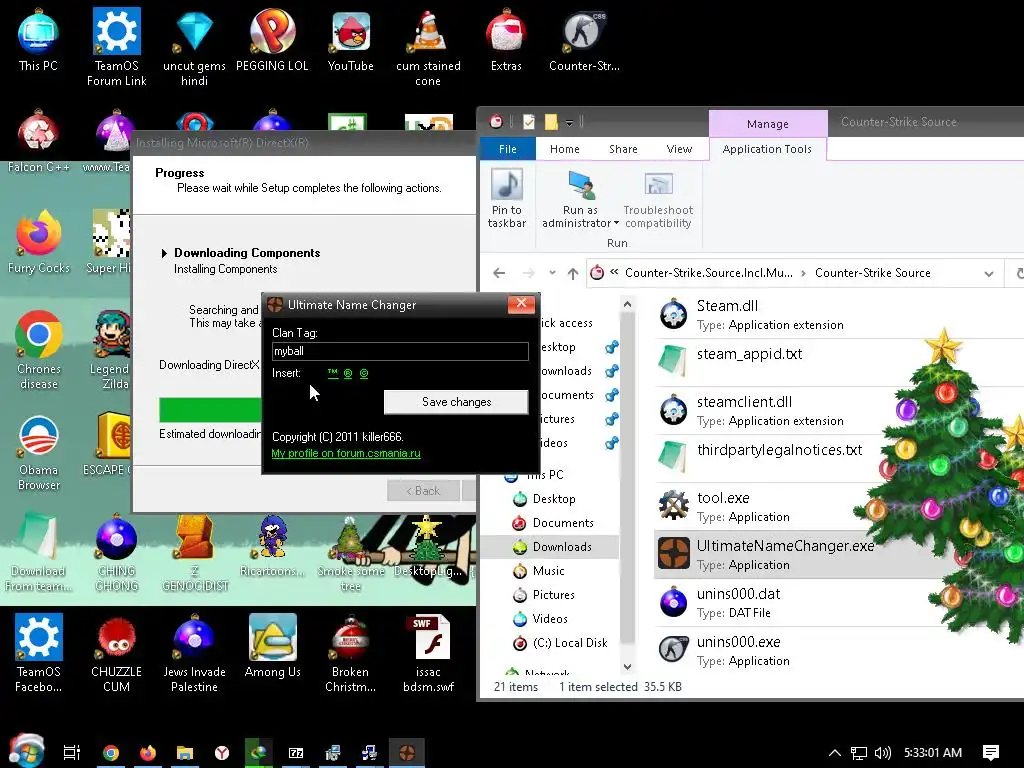Open Task View on the taskbar
The height and width of the screenshot is (768, 1024).
(72, 753)
